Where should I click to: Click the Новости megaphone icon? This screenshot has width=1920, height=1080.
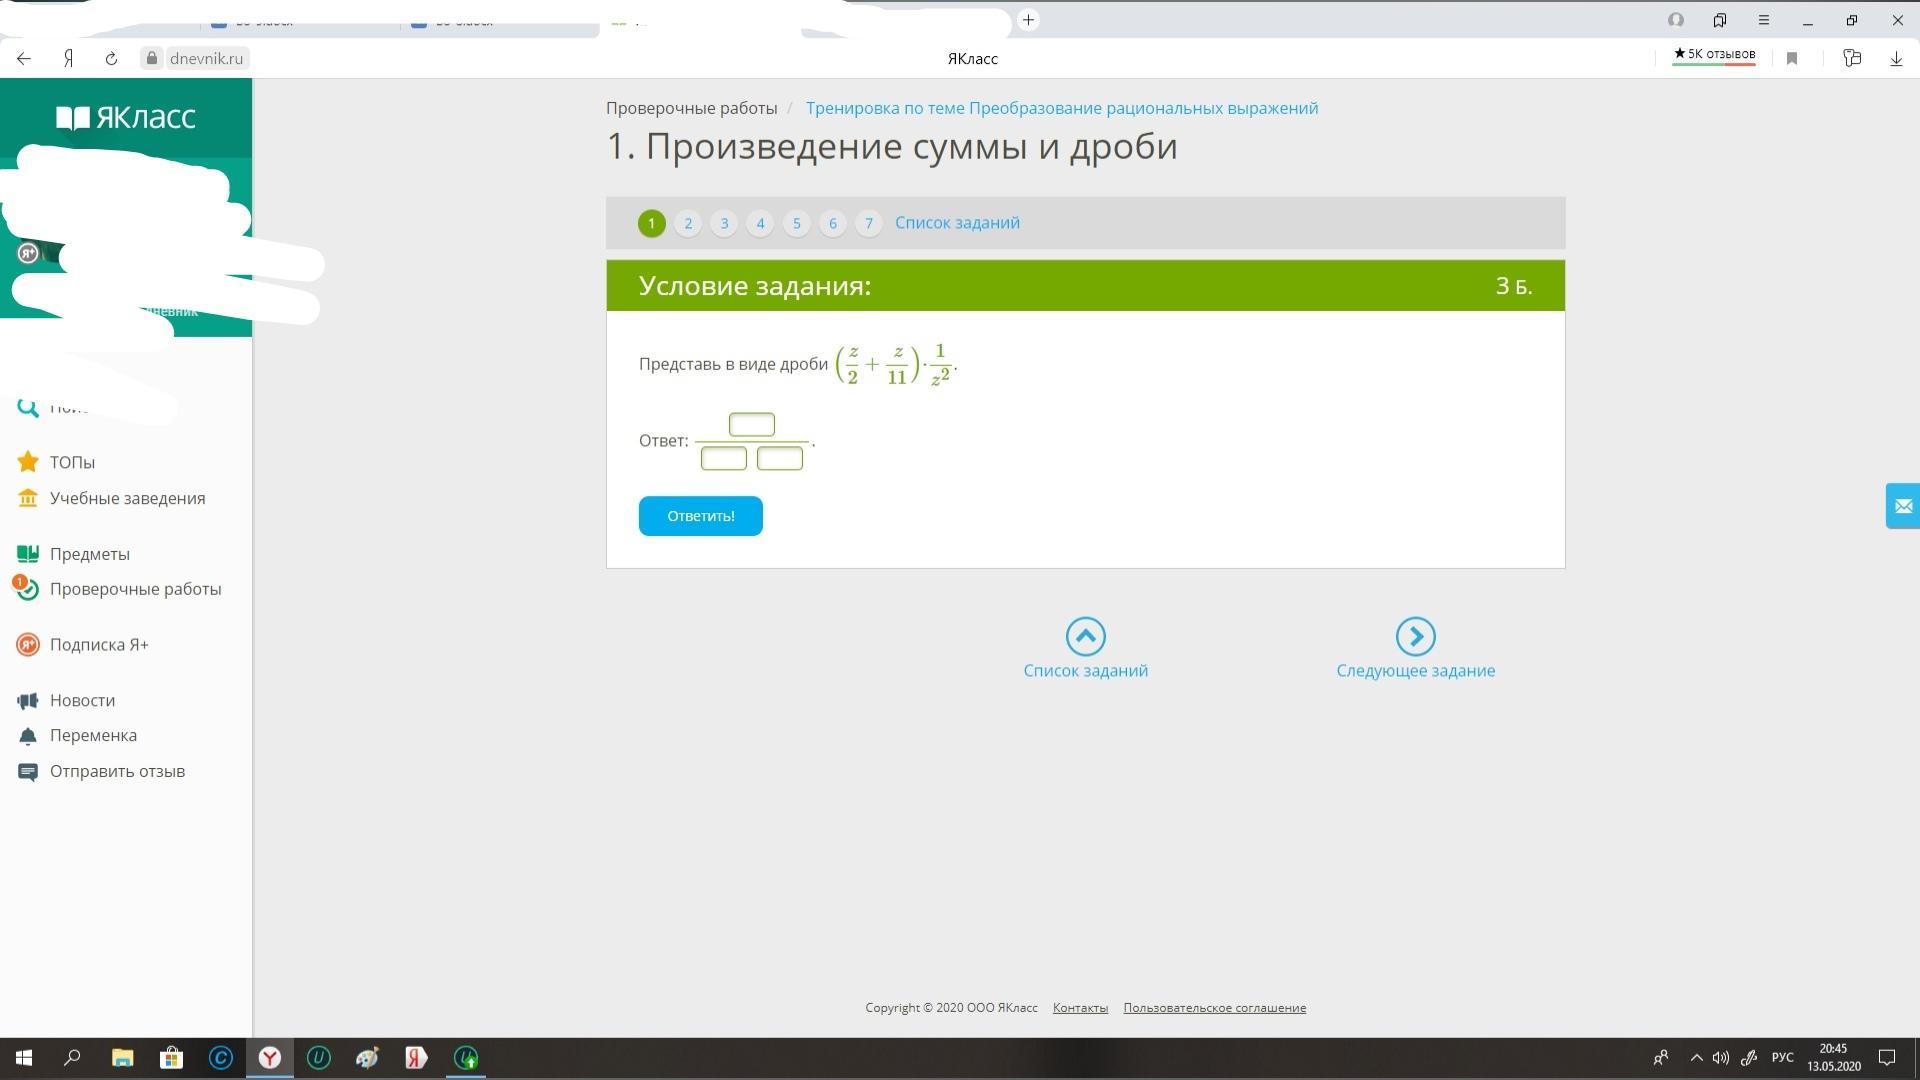click(28, 701)
